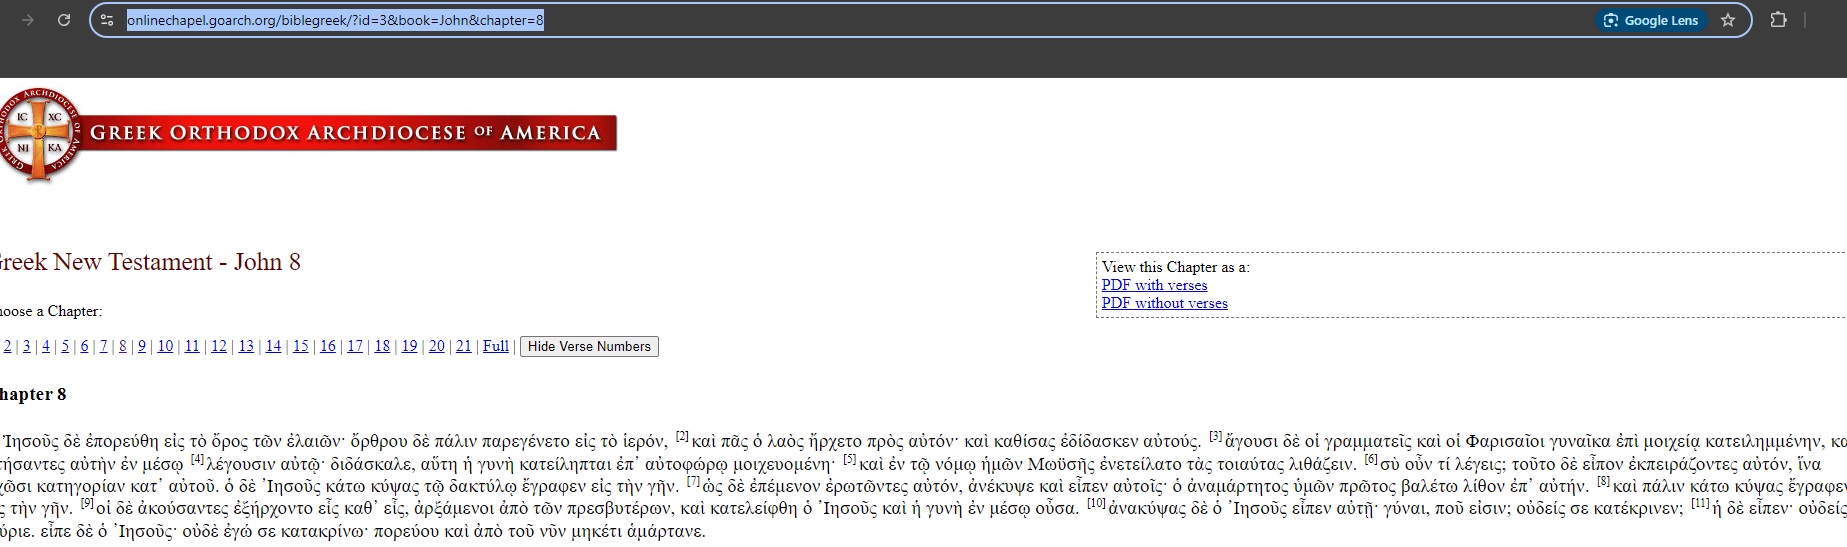Open PDF with verses link
This screenshot has height=547, width=1847.
(x=1154, y=285)
